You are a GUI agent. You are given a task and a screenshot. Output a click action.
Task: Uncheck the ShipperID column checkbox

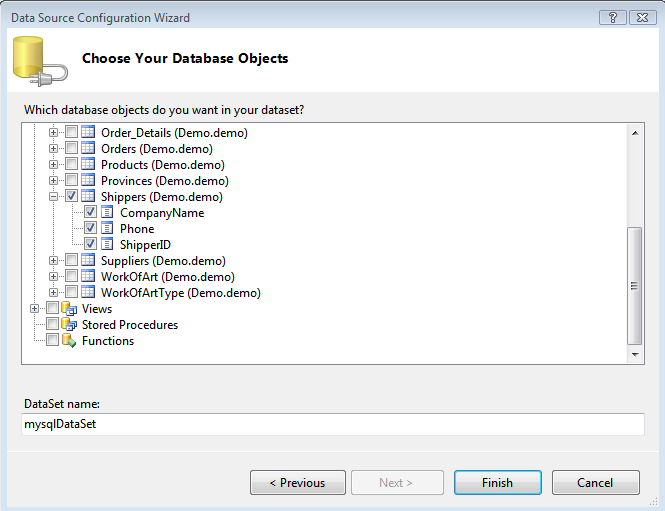(x=90, y=245)
